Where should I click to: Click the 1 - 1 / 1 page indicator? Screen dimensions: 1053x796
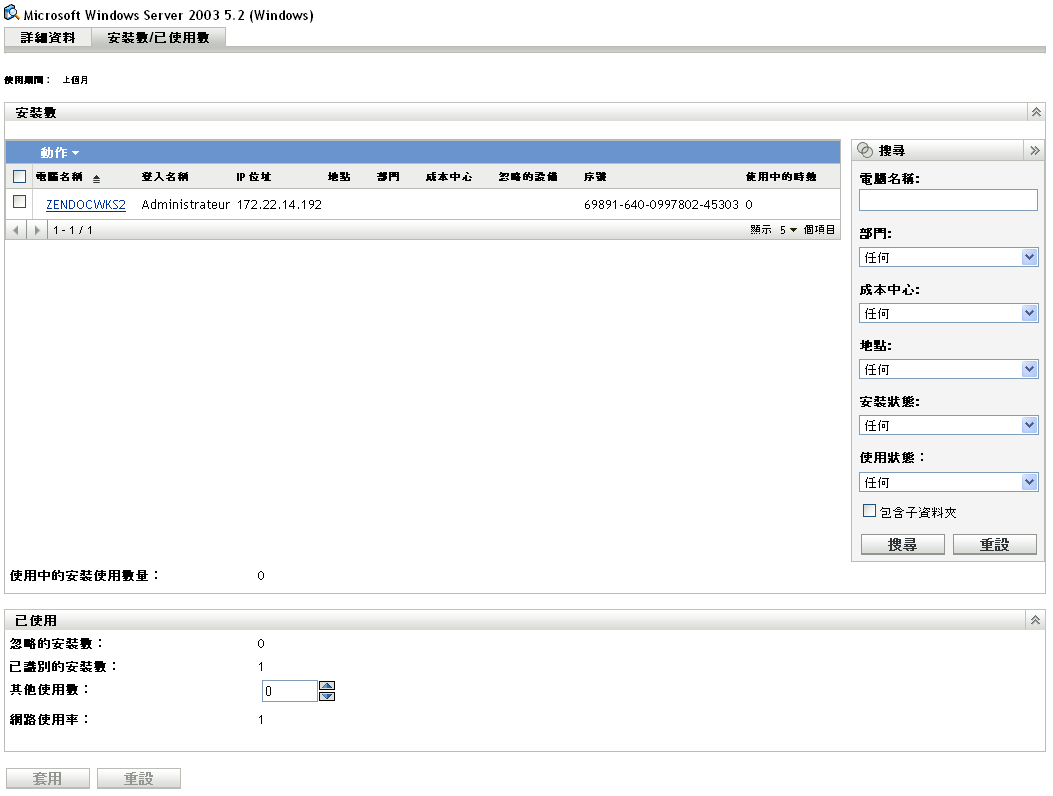click(73, 230)
